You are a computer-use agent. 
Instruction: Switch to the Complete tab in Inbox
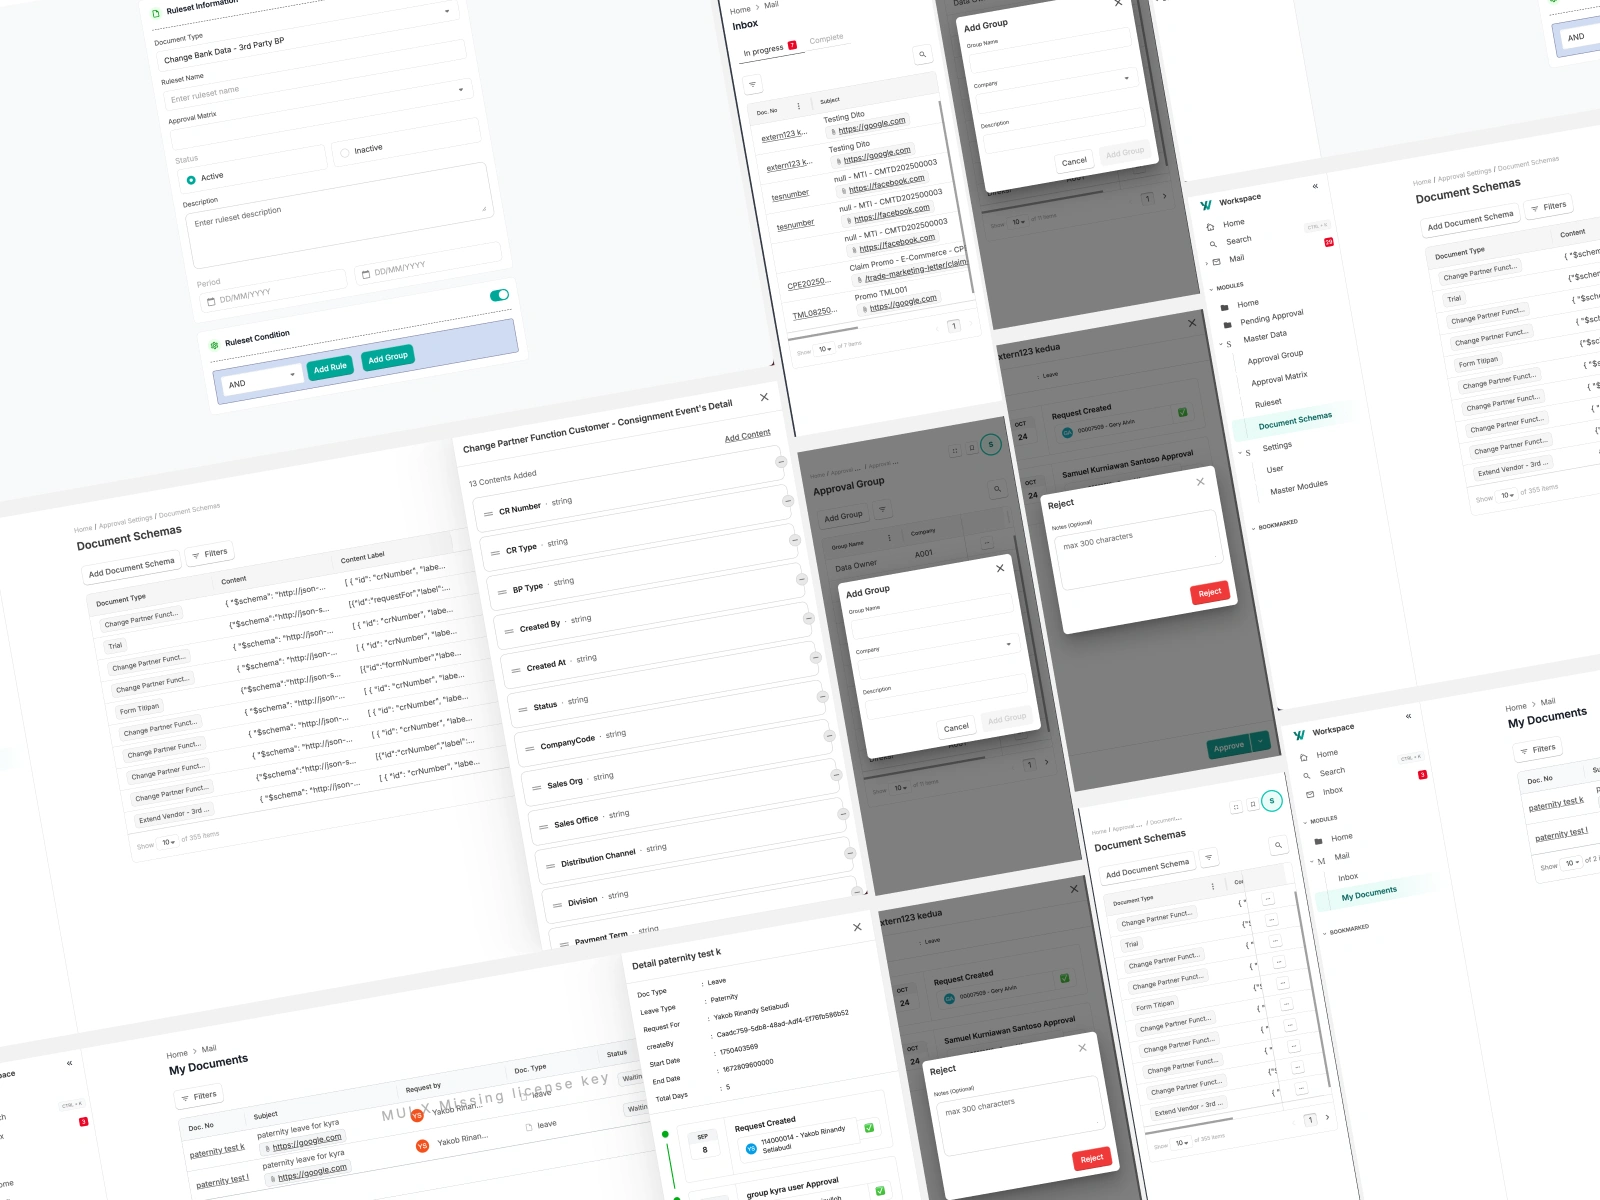click(x=826, y=39)
